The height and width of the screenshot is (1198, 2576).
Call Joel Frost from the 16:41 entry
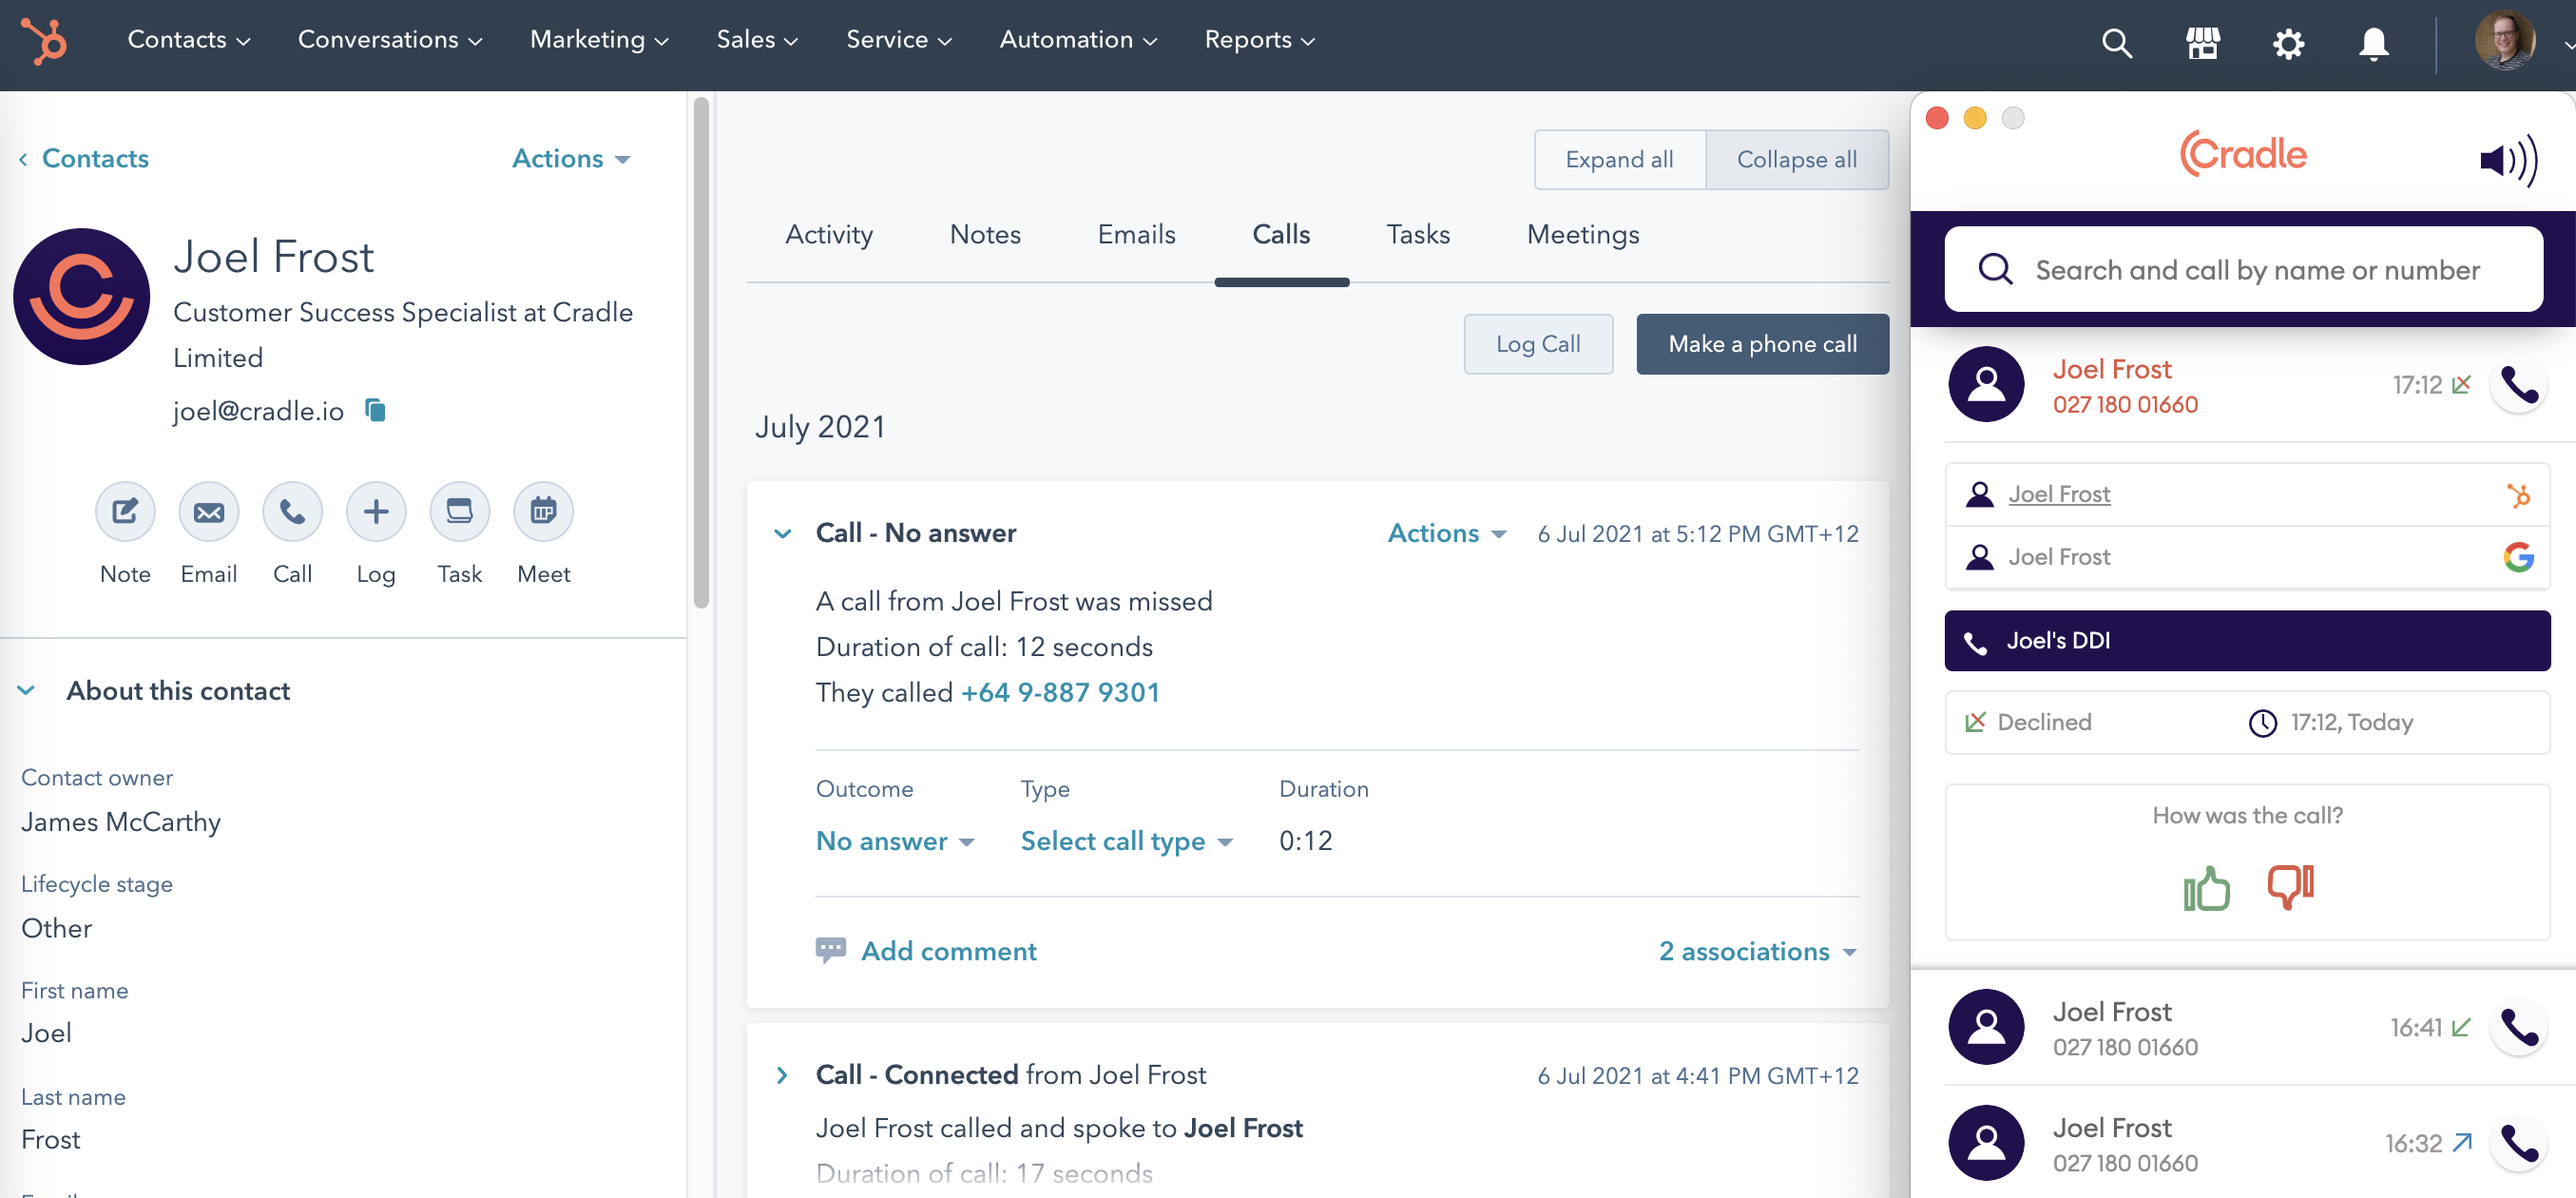2517,1027
